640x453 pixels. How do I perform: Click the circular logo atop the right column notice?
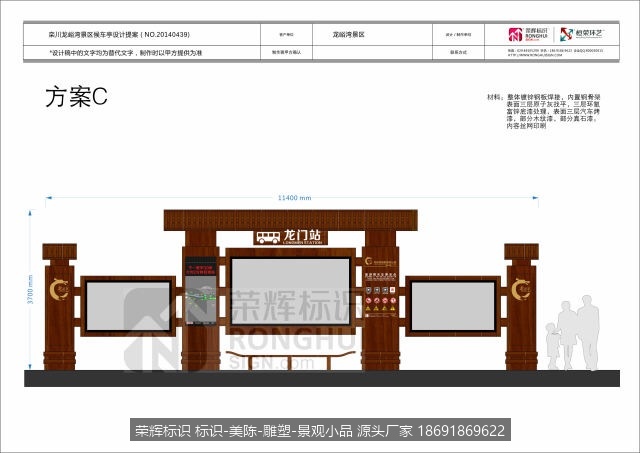[x=369, y=261]
